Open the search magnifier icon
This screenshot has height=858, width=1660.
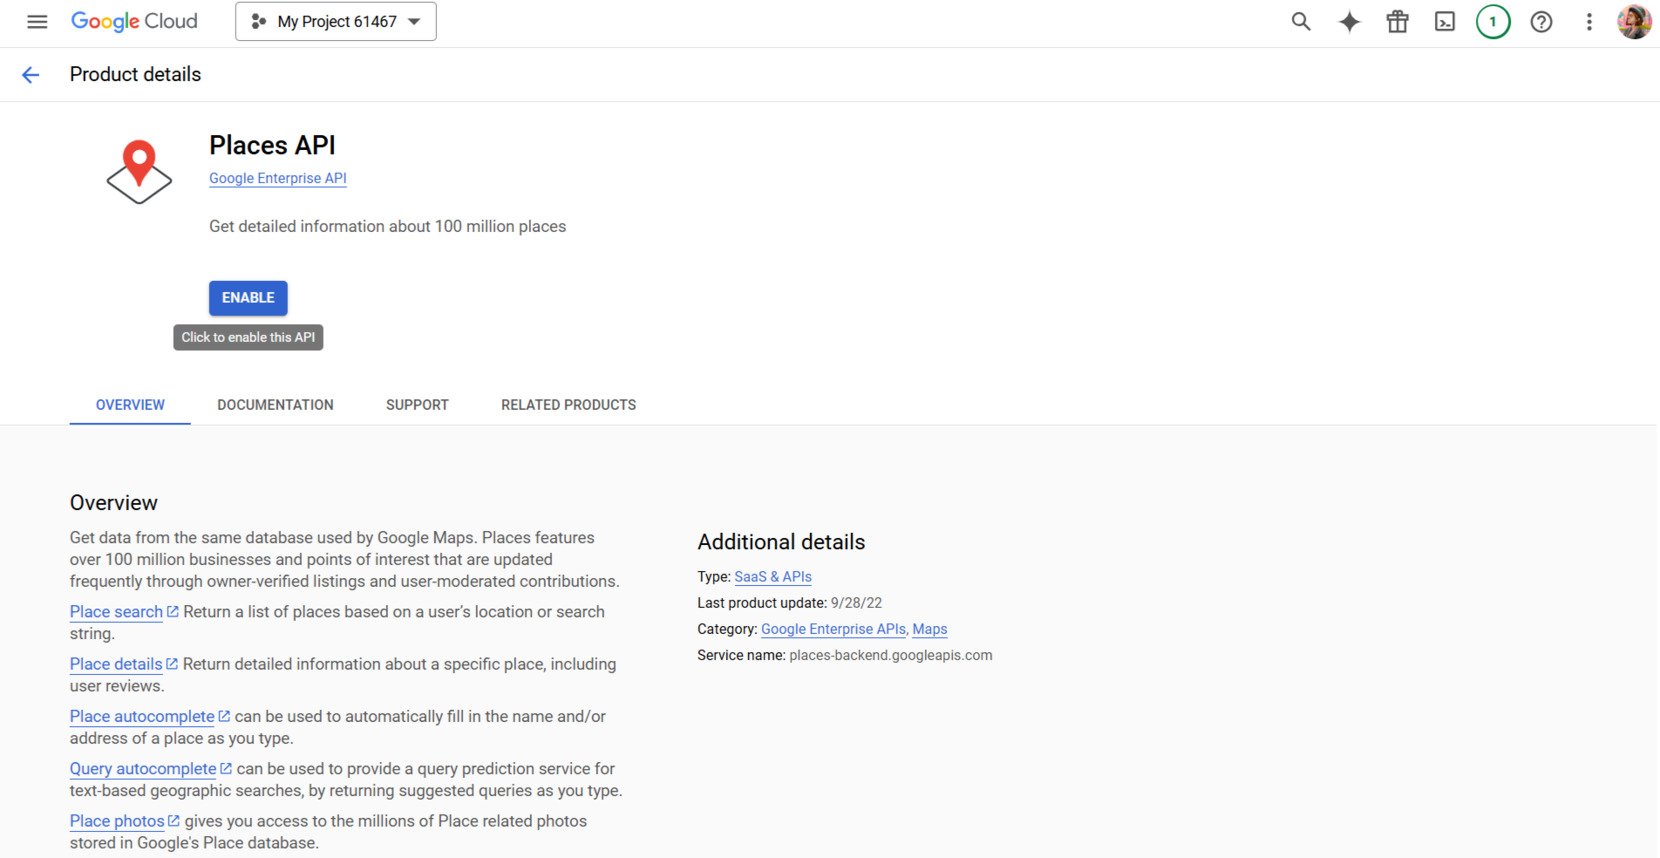point(1300,21)
